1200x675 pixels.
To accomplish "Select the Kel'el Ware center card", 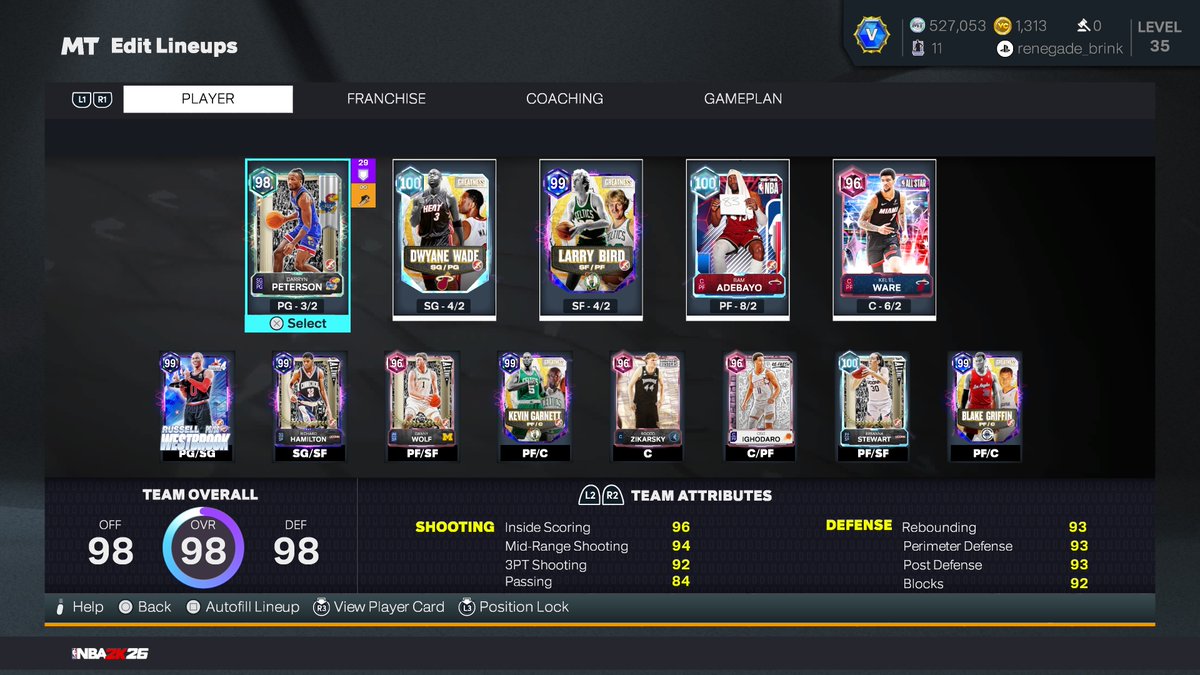I will 885,239.
